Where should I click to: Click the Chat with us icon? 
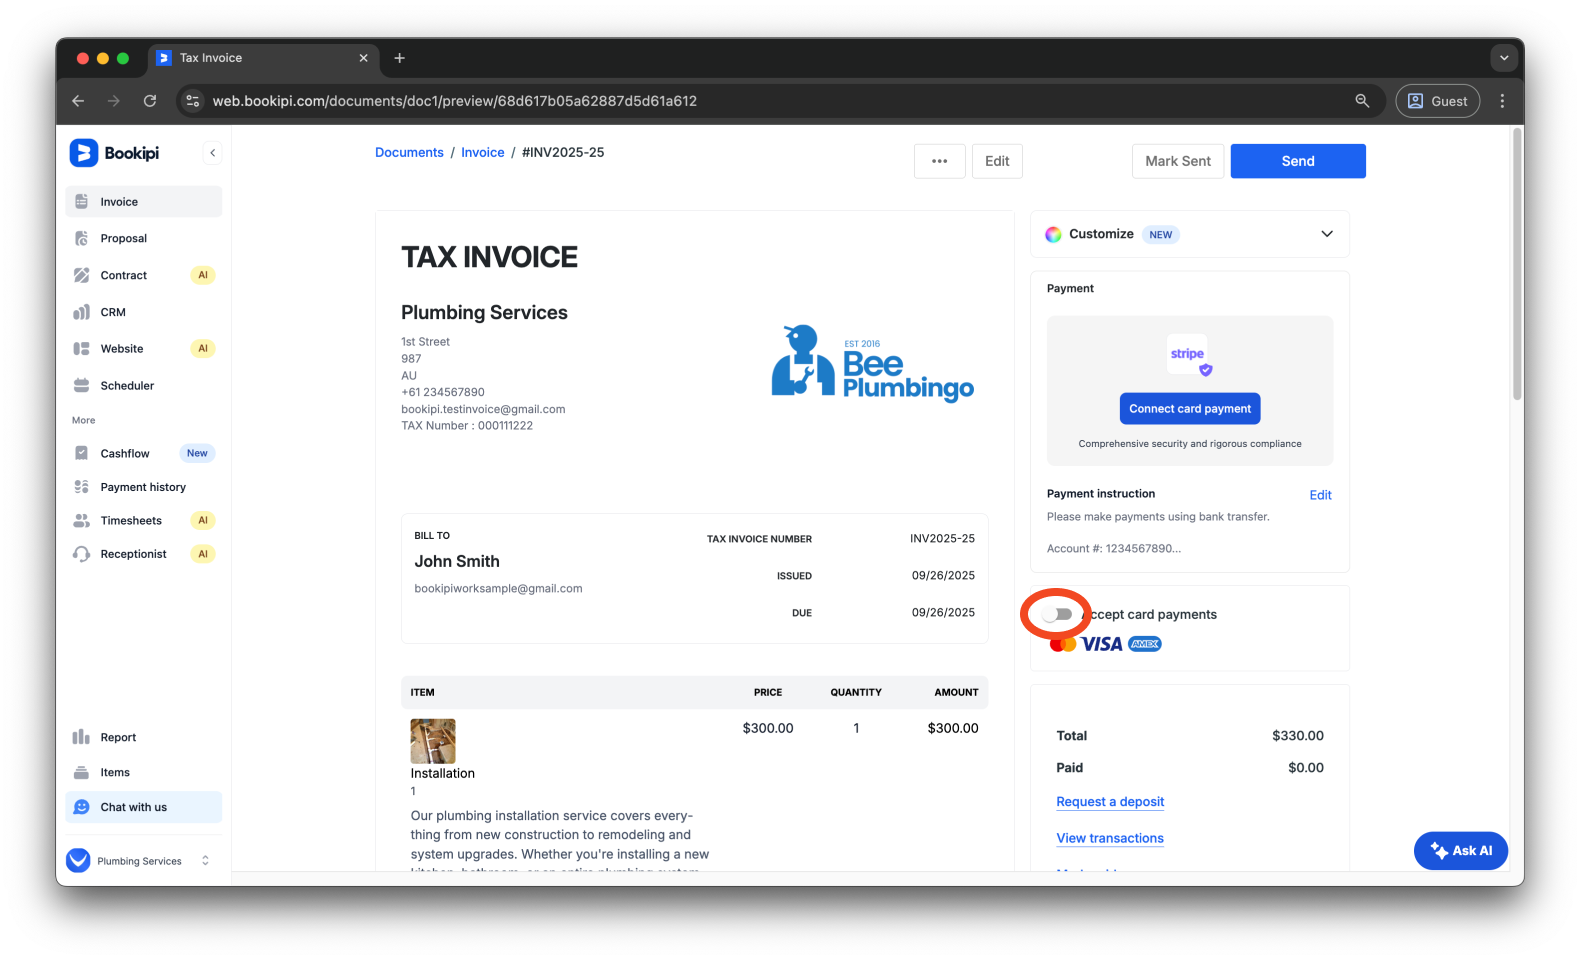click(82, 807)
